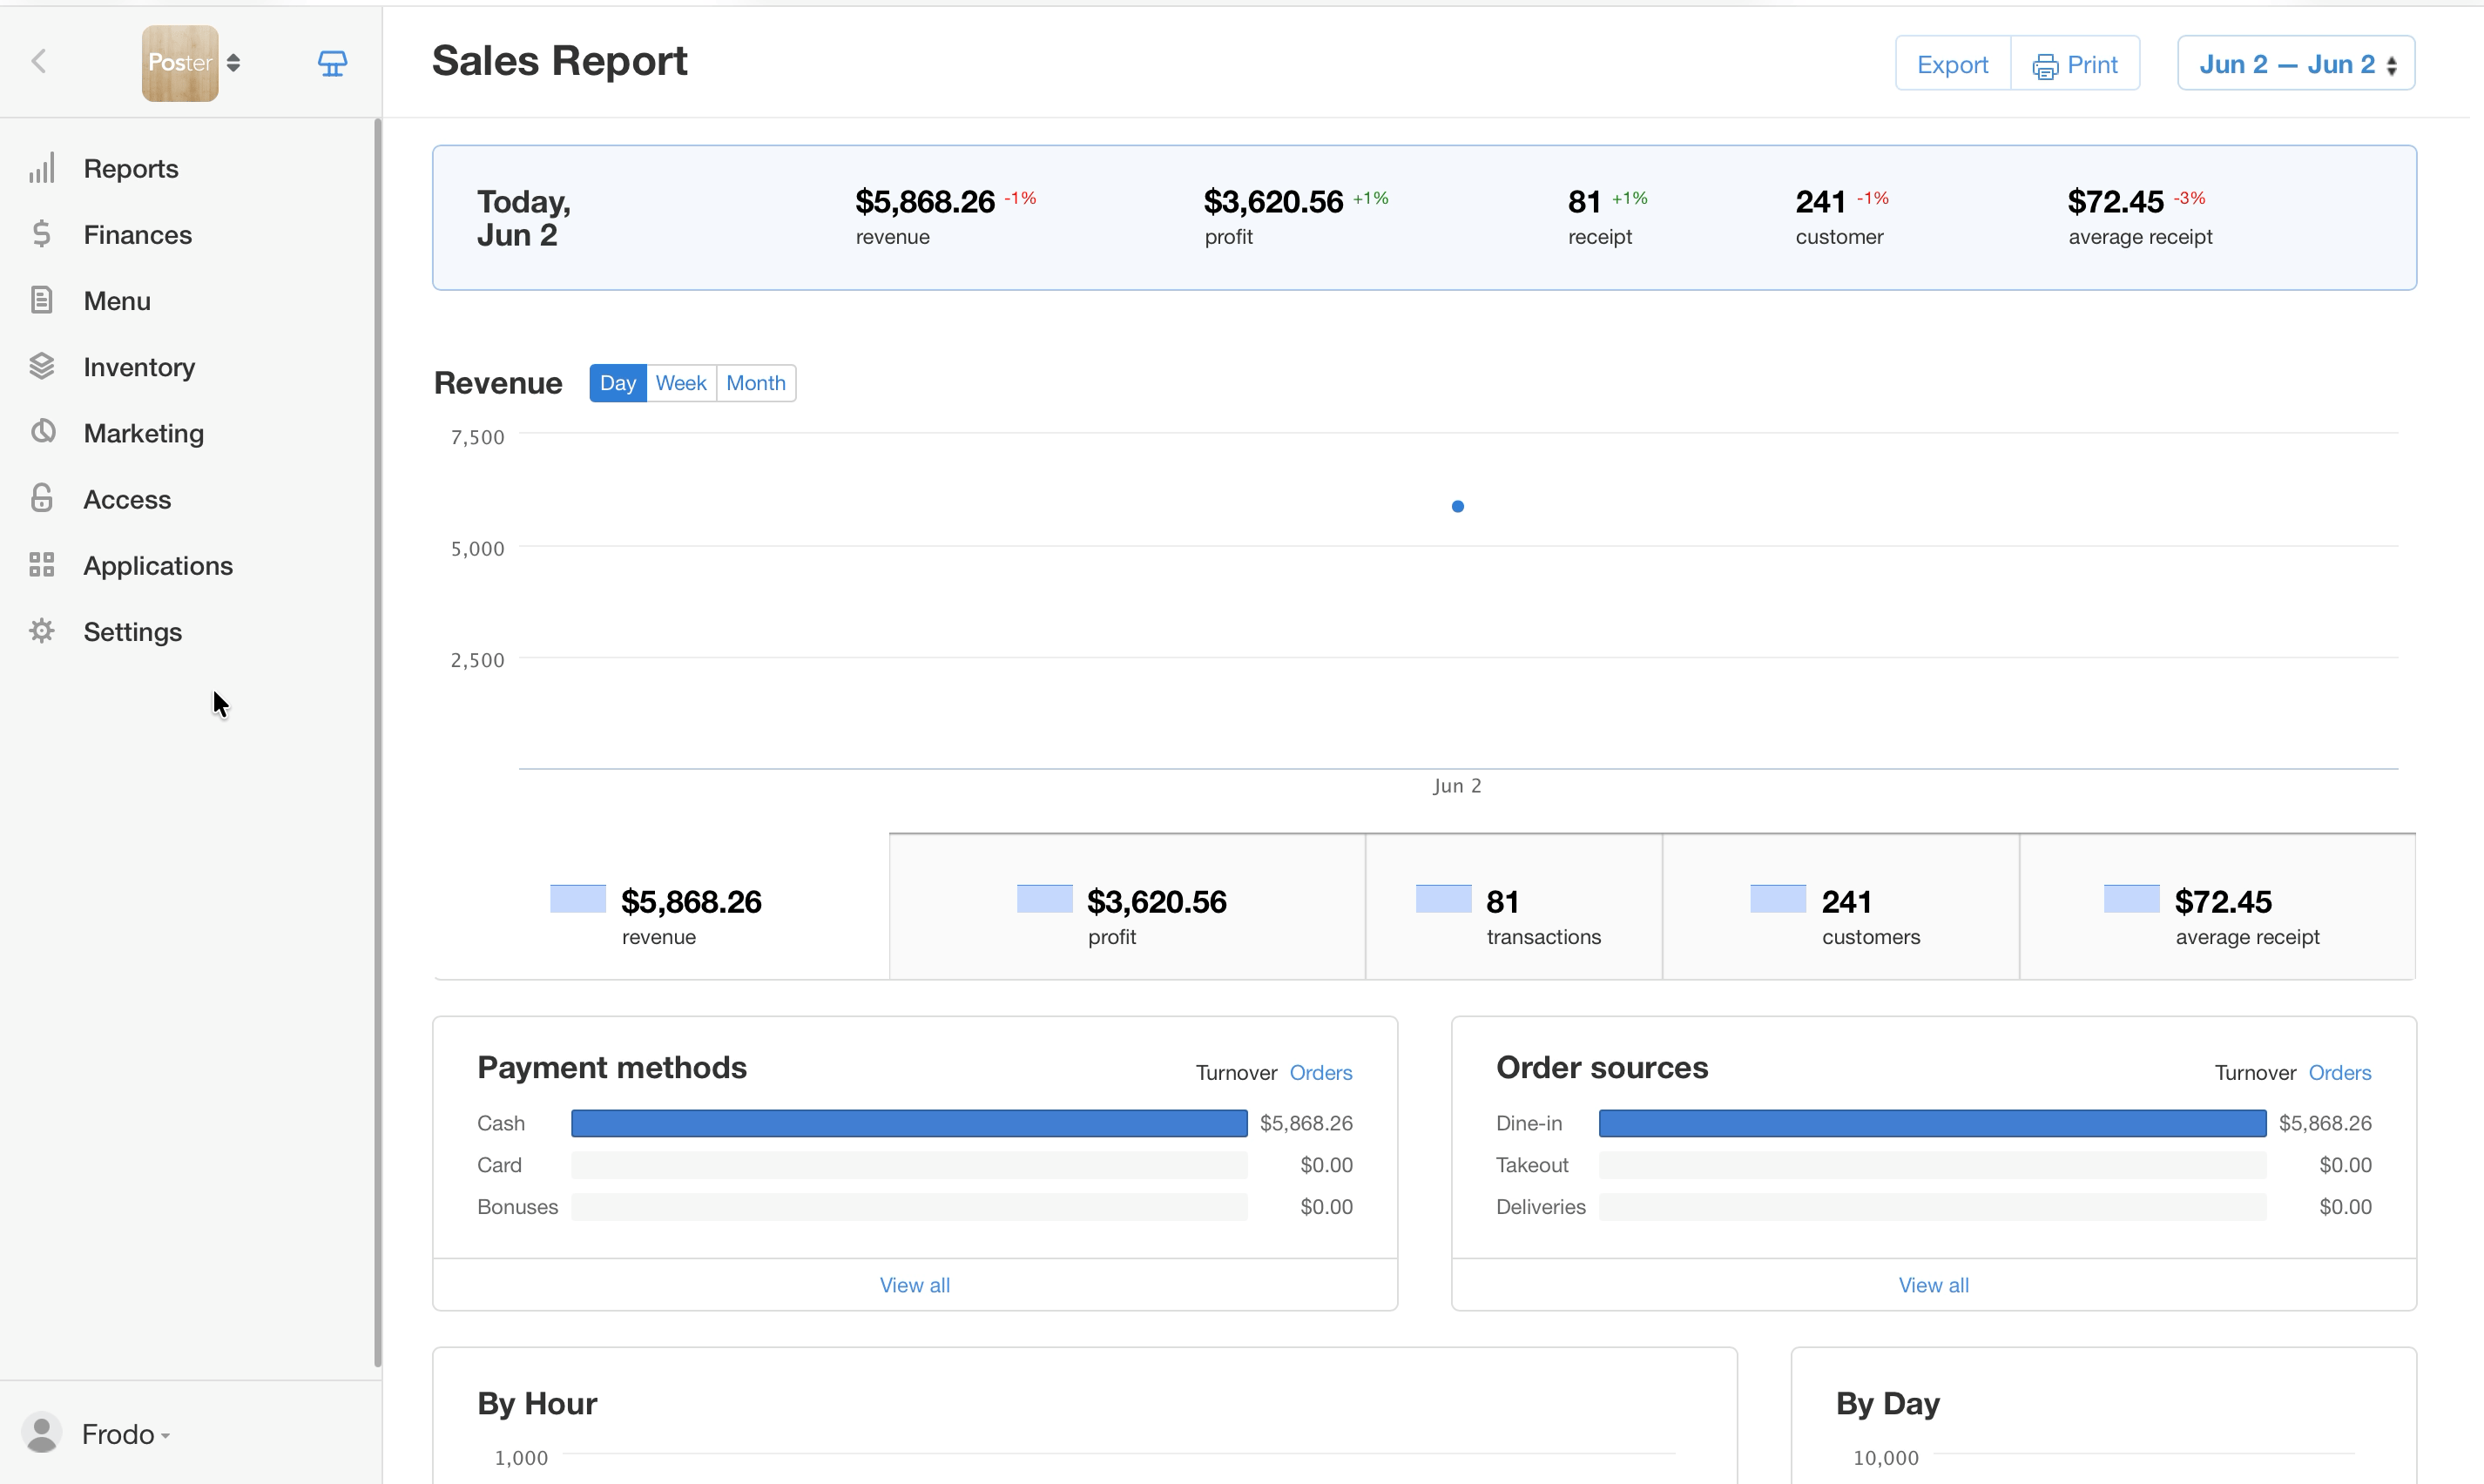The height and width of the screenshot is (1484, 2484).
Task: Click the Settings gear icon
Action: coord(42,631)
